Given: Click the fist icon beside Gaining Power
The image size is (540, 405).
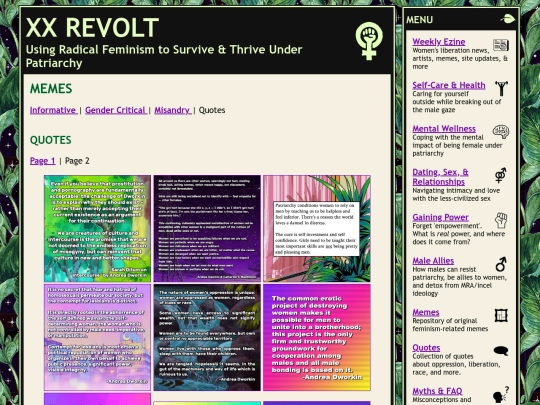Looking at the screenshot, I should coord(501,220).
